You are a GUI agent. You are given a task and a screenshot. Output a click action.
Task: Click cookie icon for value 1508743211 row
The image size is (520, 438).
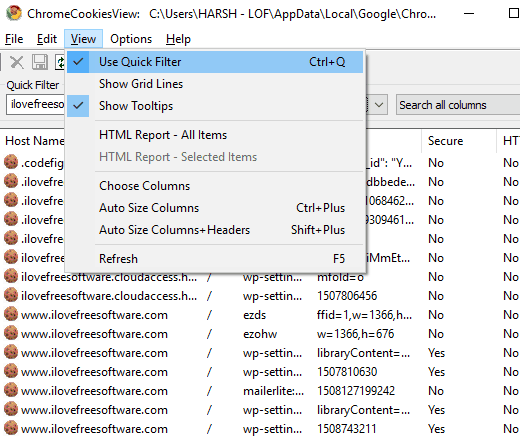(11, 428)
